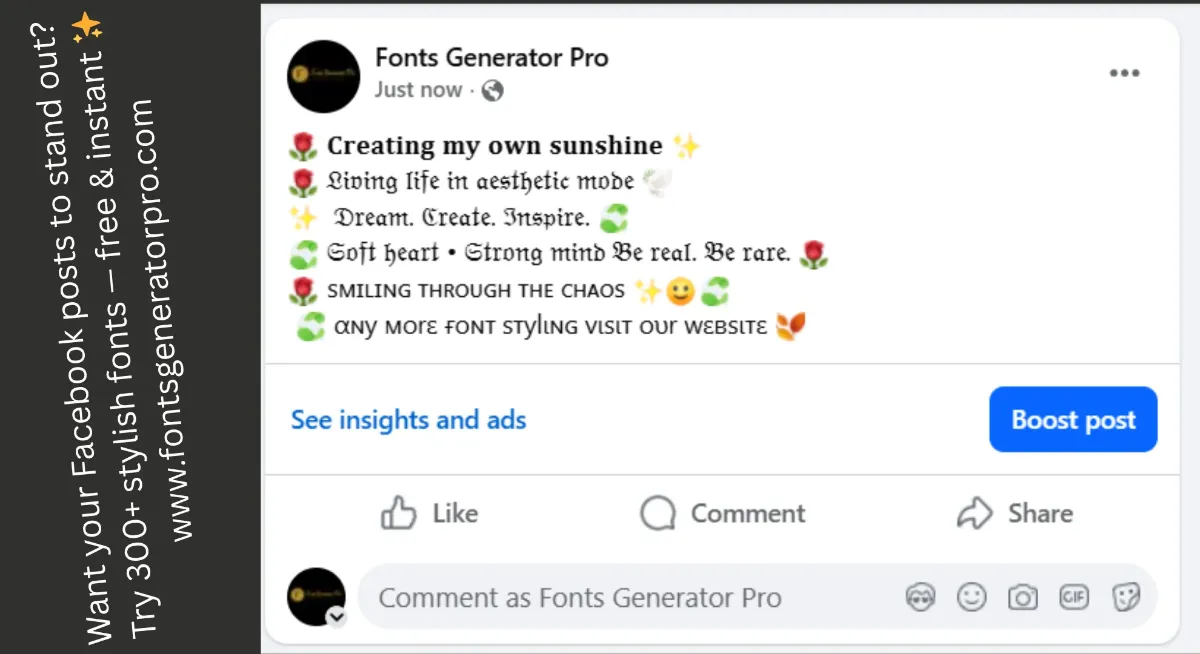Click the thumbs-up Like icon
The height and width of the screenshot is (654, 1200).
[x=399, y=513]
